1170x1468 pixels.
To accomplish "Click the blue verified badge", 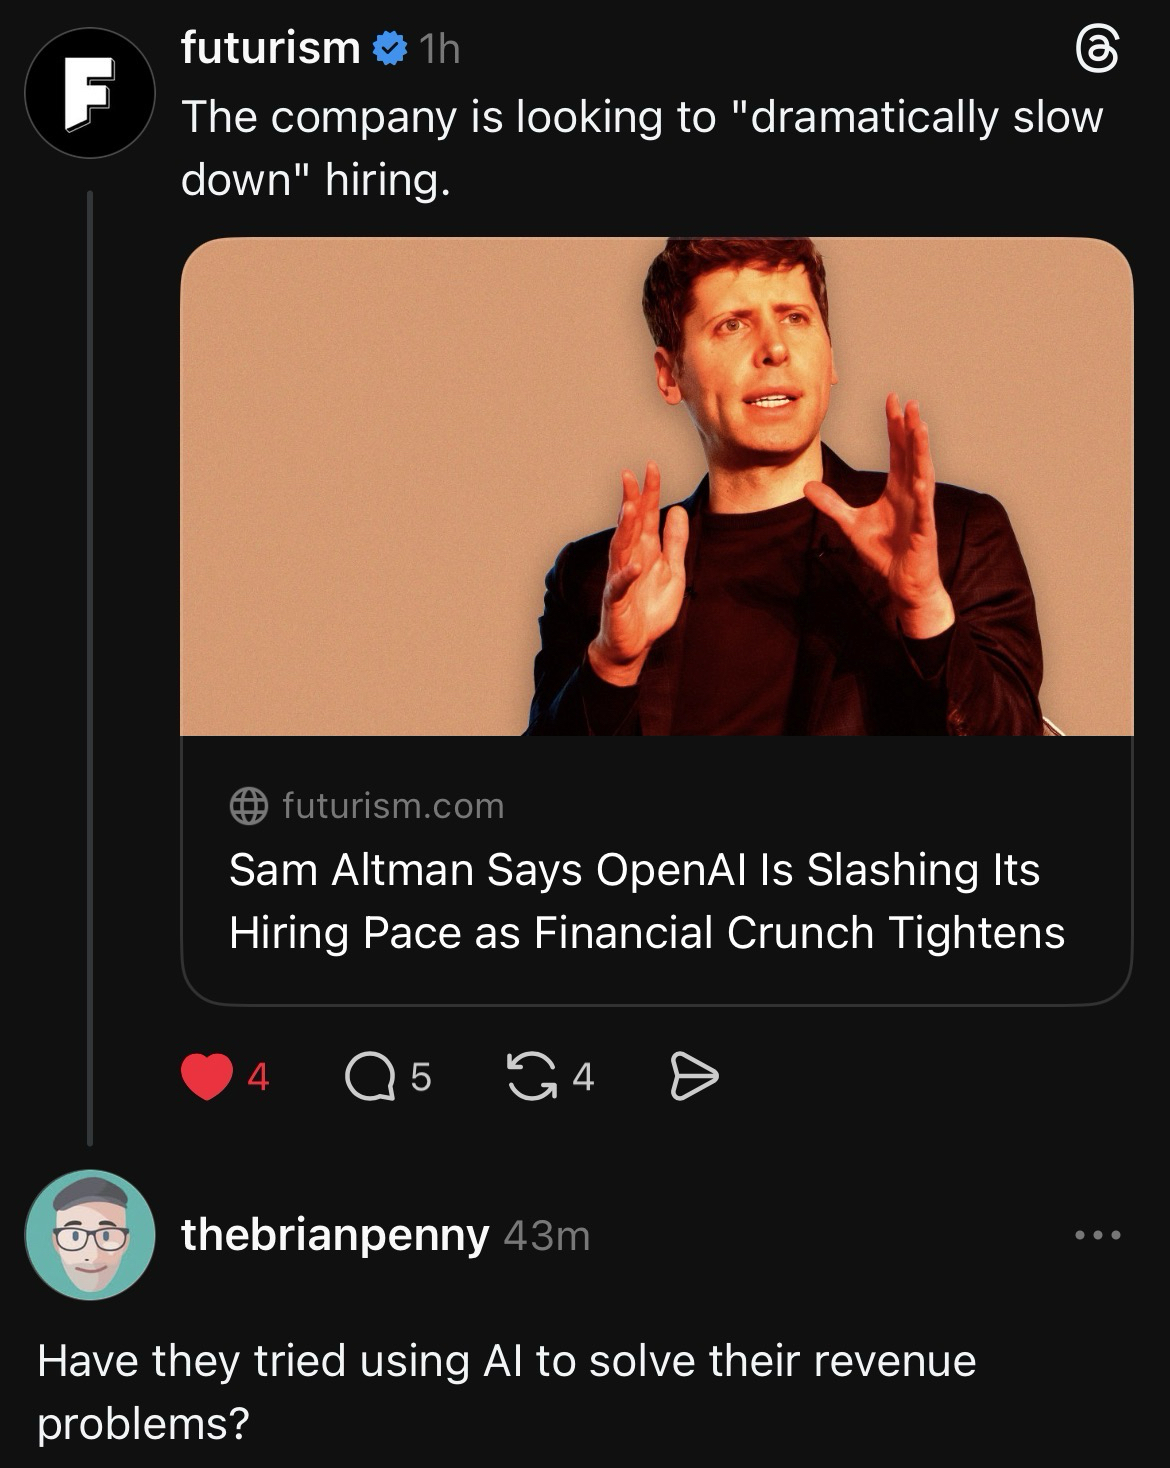I will pyautogui.click(x=389, y=47).
